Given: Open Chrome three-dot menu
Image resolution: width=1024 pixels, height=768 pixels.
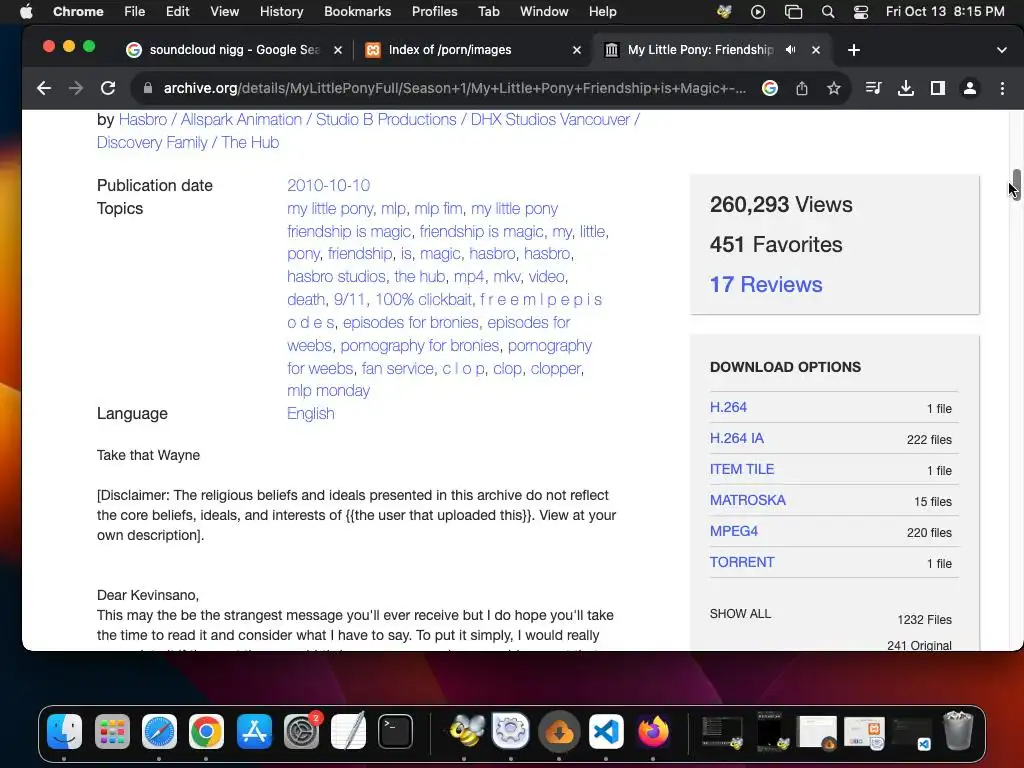Looking at the screenshot, I should [x=1002, y=88].
